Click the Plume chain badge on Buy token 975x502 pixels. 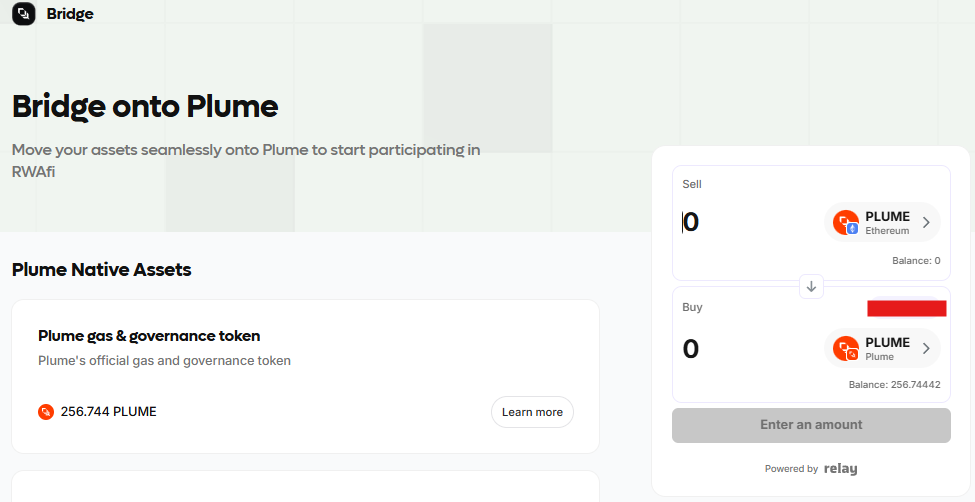tap(853, 355)
